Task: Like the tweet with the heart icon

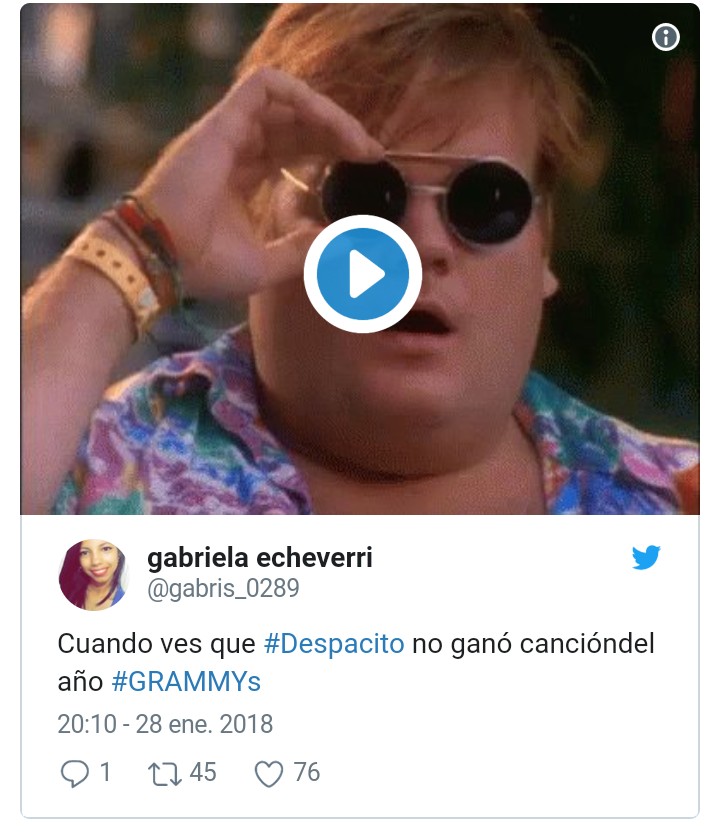Action: tap(268, 774)
